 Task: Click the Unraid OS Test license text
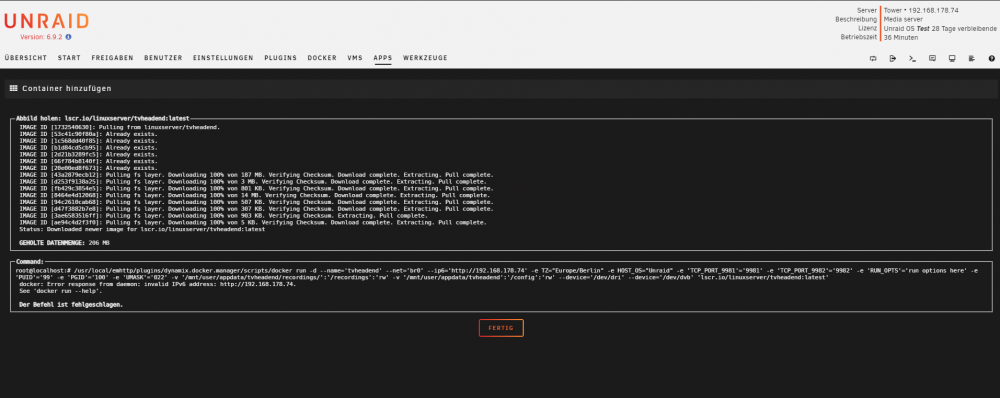click(x=940, y=29)
